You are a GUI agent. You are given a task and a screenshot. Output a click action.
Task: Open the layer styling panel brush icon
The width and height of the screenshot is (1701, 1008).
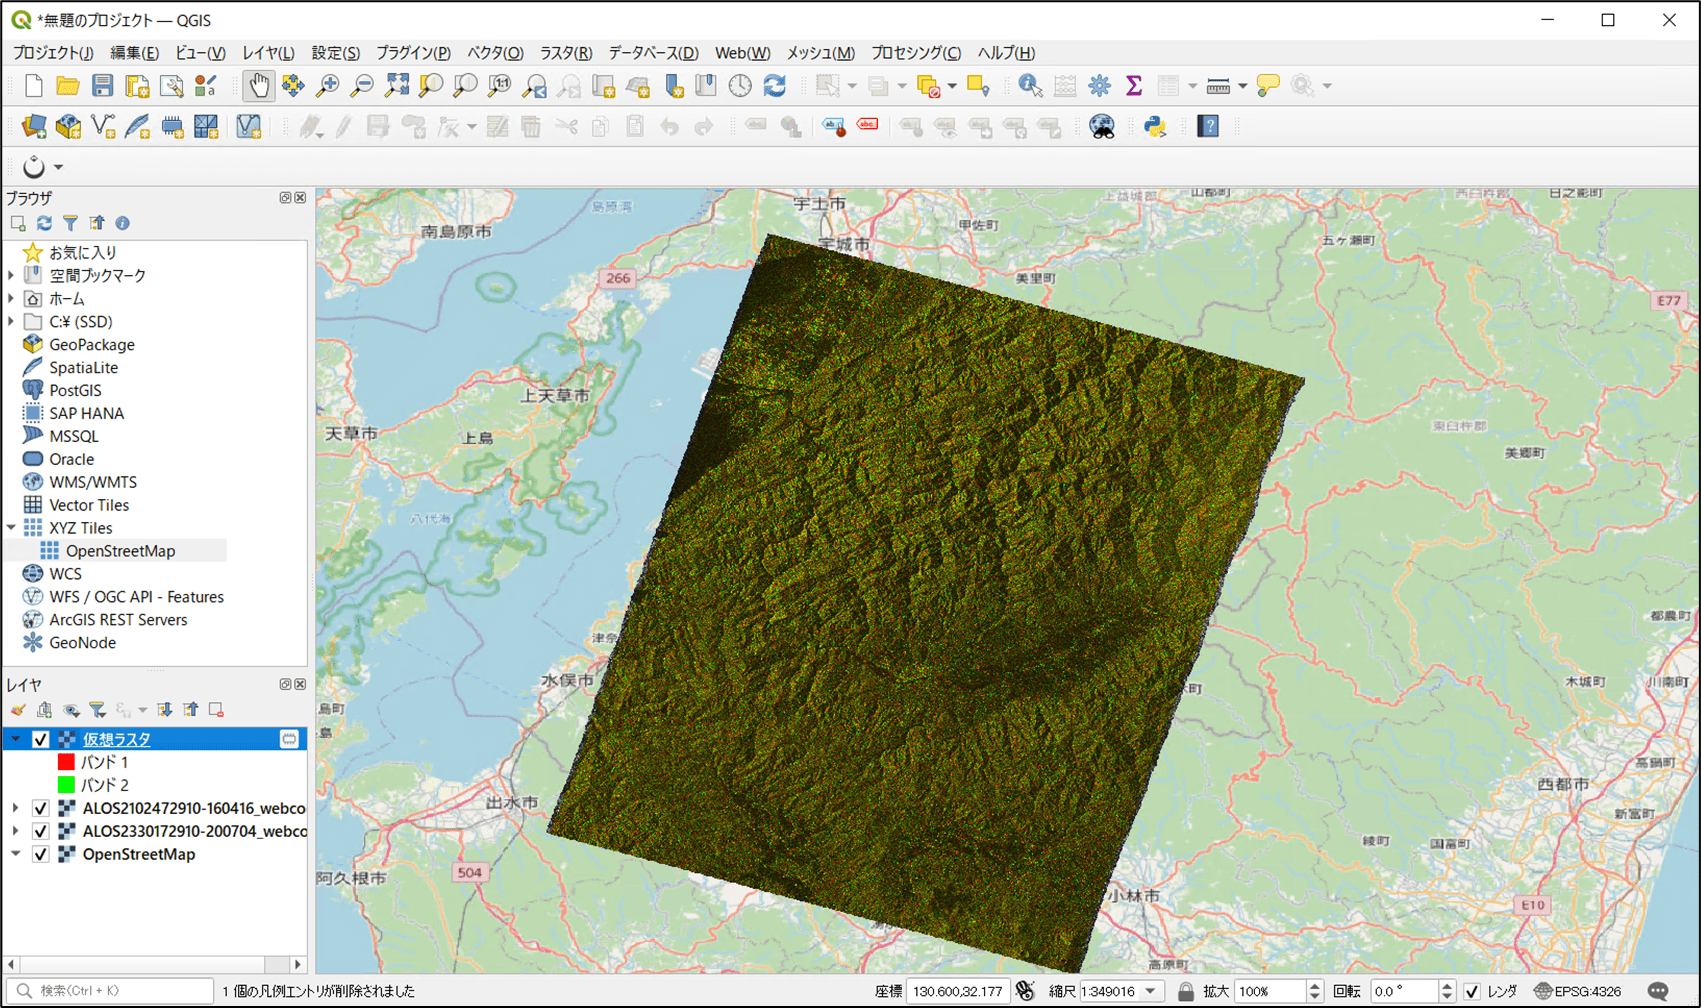pos(18,710)
